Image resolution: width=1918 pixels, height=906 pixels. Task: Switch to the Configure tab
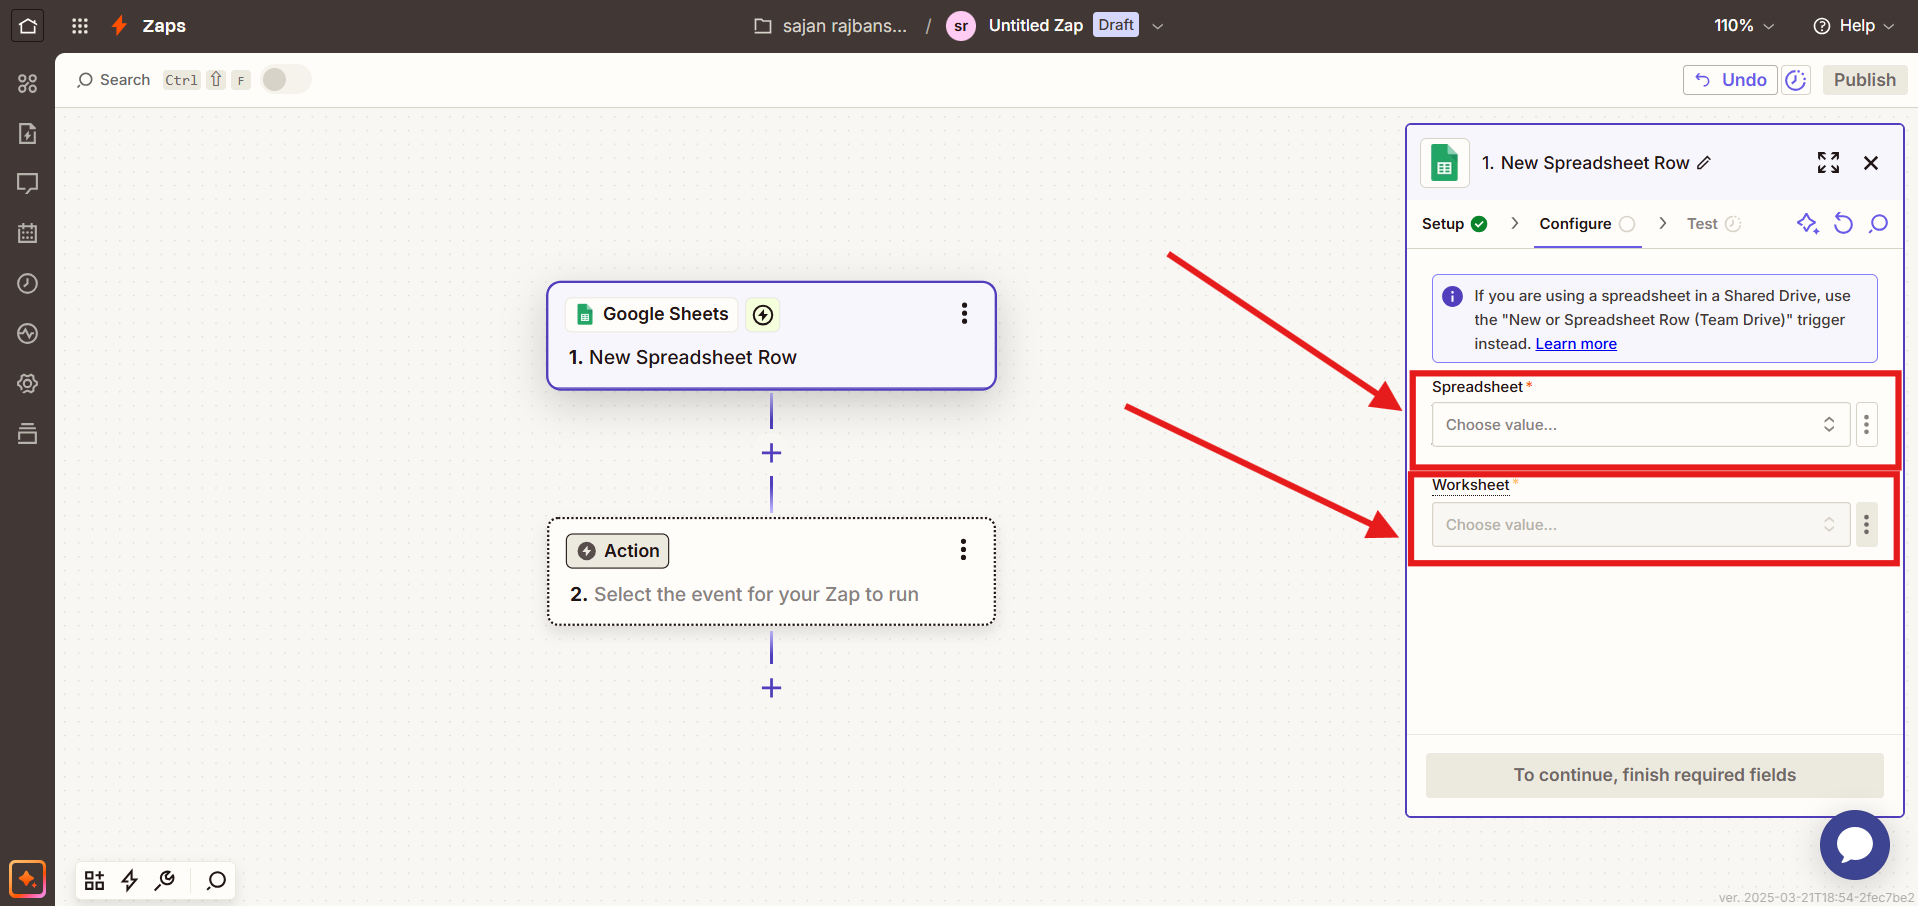[1587, 224]
